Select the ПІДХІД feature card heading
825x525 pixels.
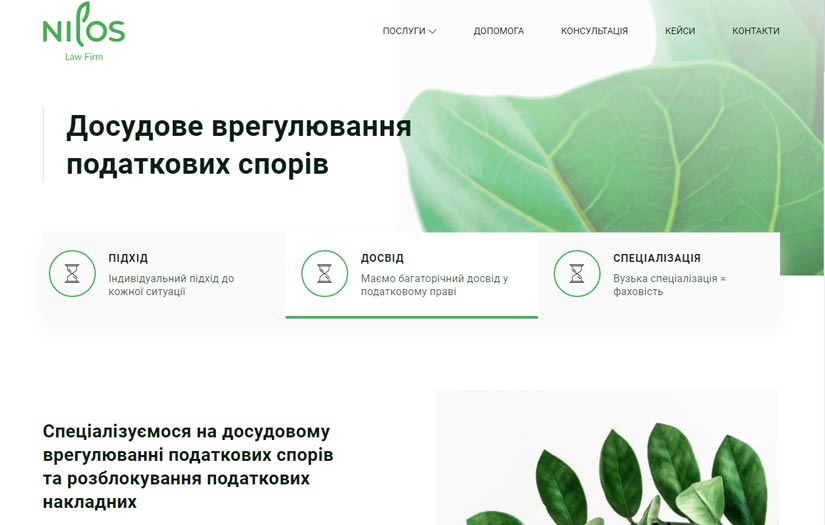(128, 258)
